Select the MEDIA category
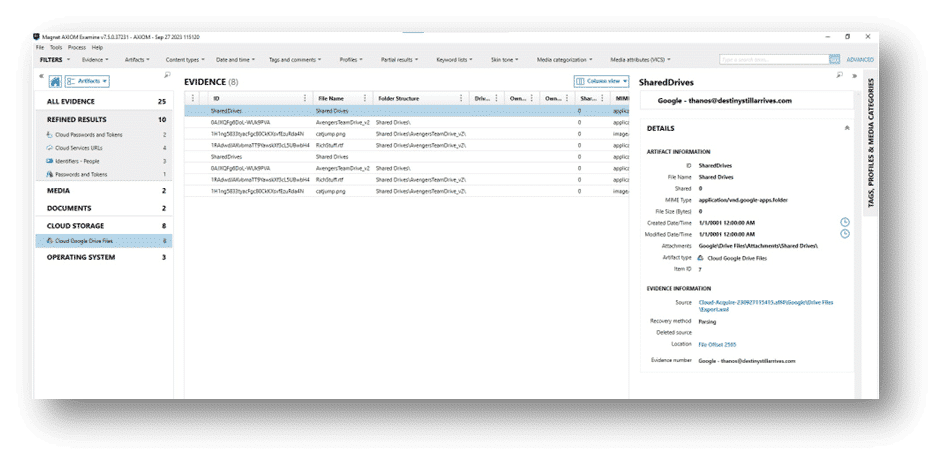Image resolution: width=944 pixels, height=464 pixels. 104,191
